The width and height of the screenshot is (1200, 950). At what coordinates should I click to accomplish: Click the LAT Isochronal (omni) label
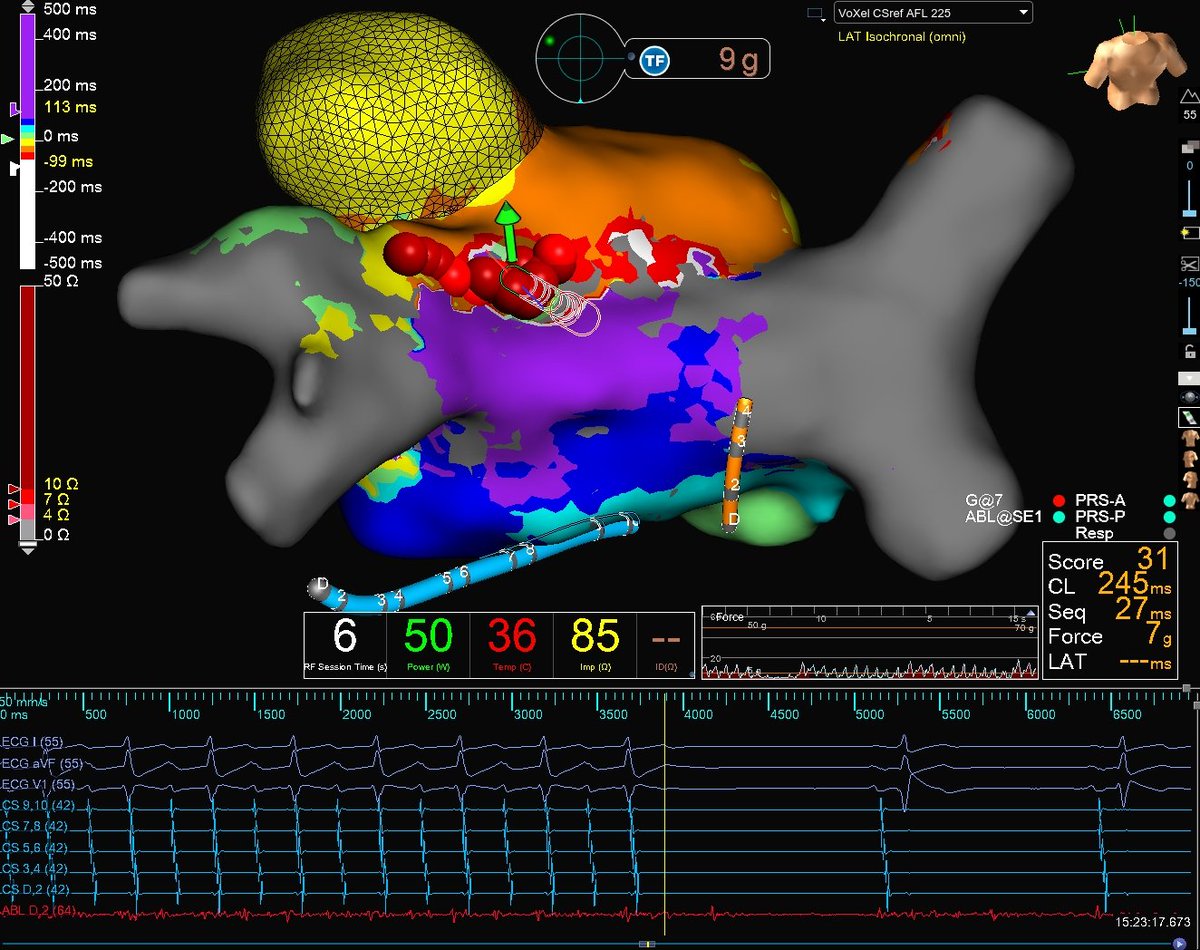coord(901,37)
